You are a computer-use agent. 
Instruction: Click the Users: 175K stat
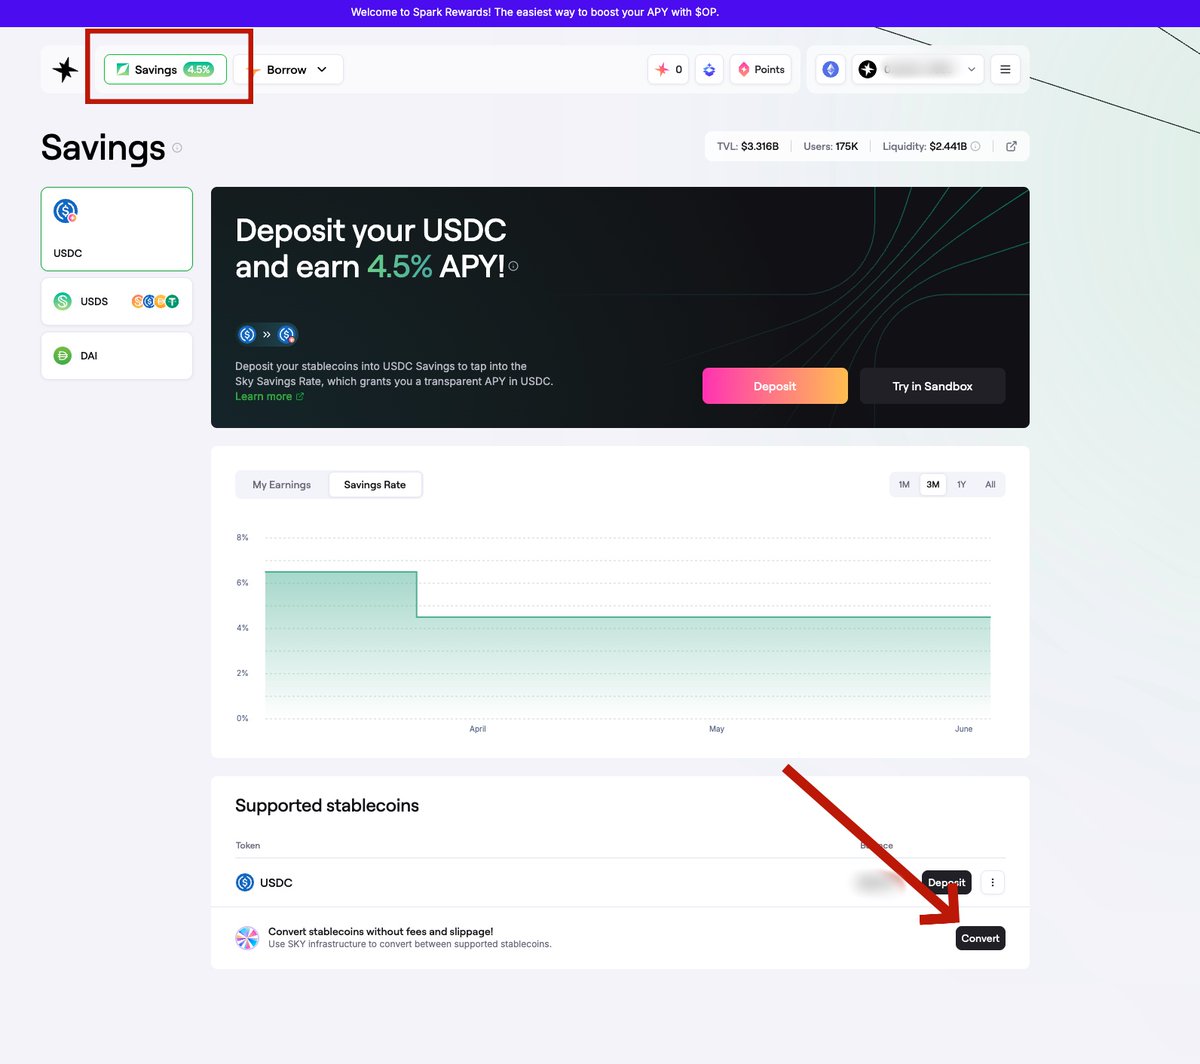tap(830, 146)
